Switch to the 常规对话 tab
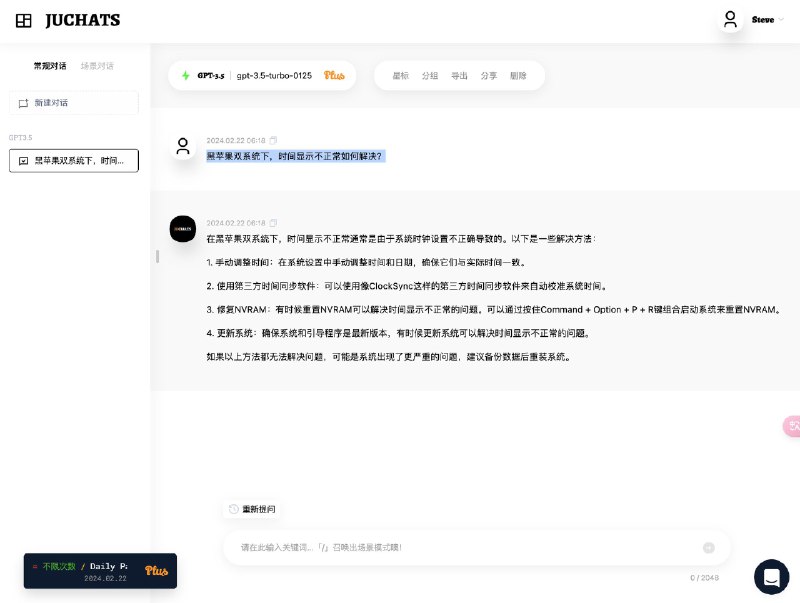Viewport: 800px width, 603px height. [x=50, y=66]
